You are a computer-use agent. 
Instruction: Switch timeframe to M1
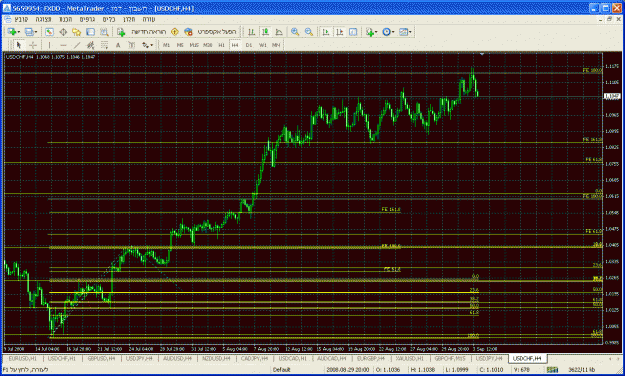166,45
